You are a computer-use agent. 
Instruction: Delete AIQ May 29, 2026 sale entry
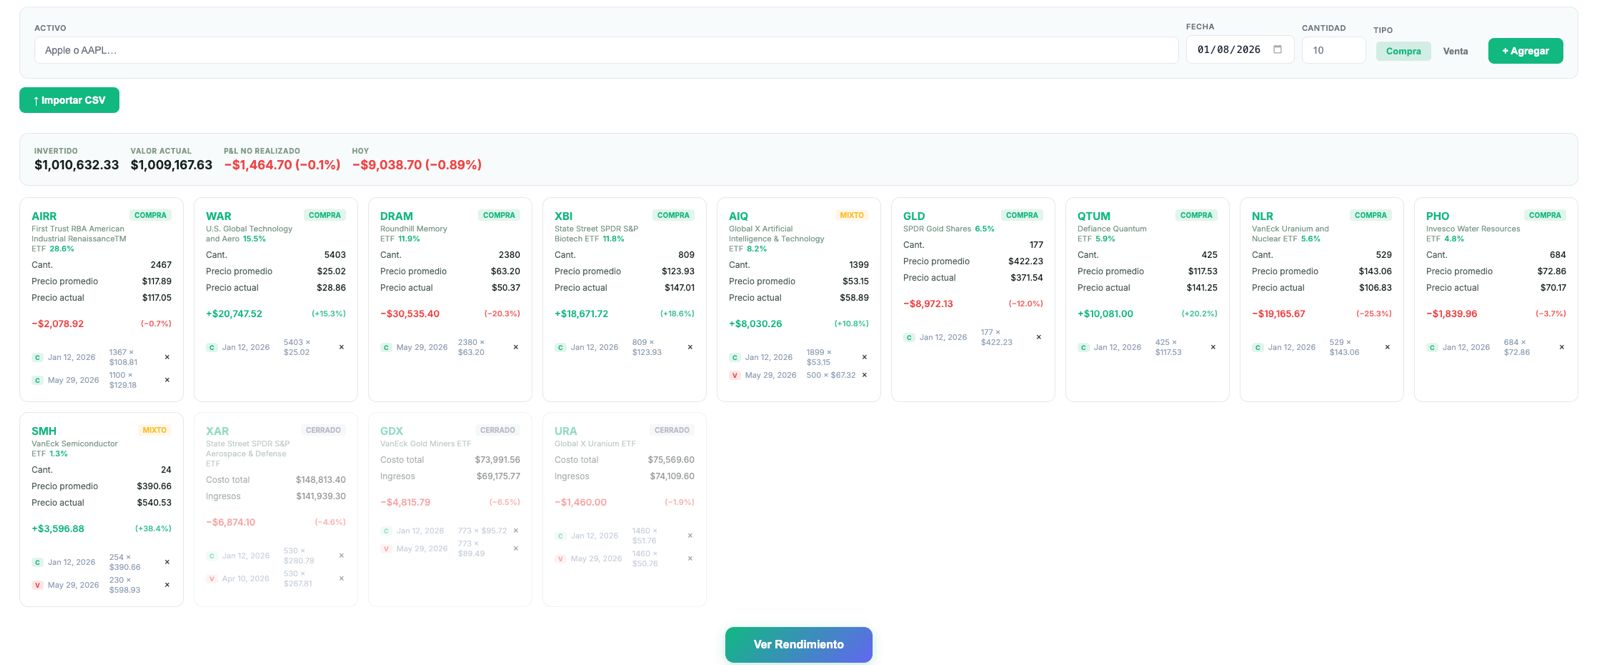(x=864, y=375)
